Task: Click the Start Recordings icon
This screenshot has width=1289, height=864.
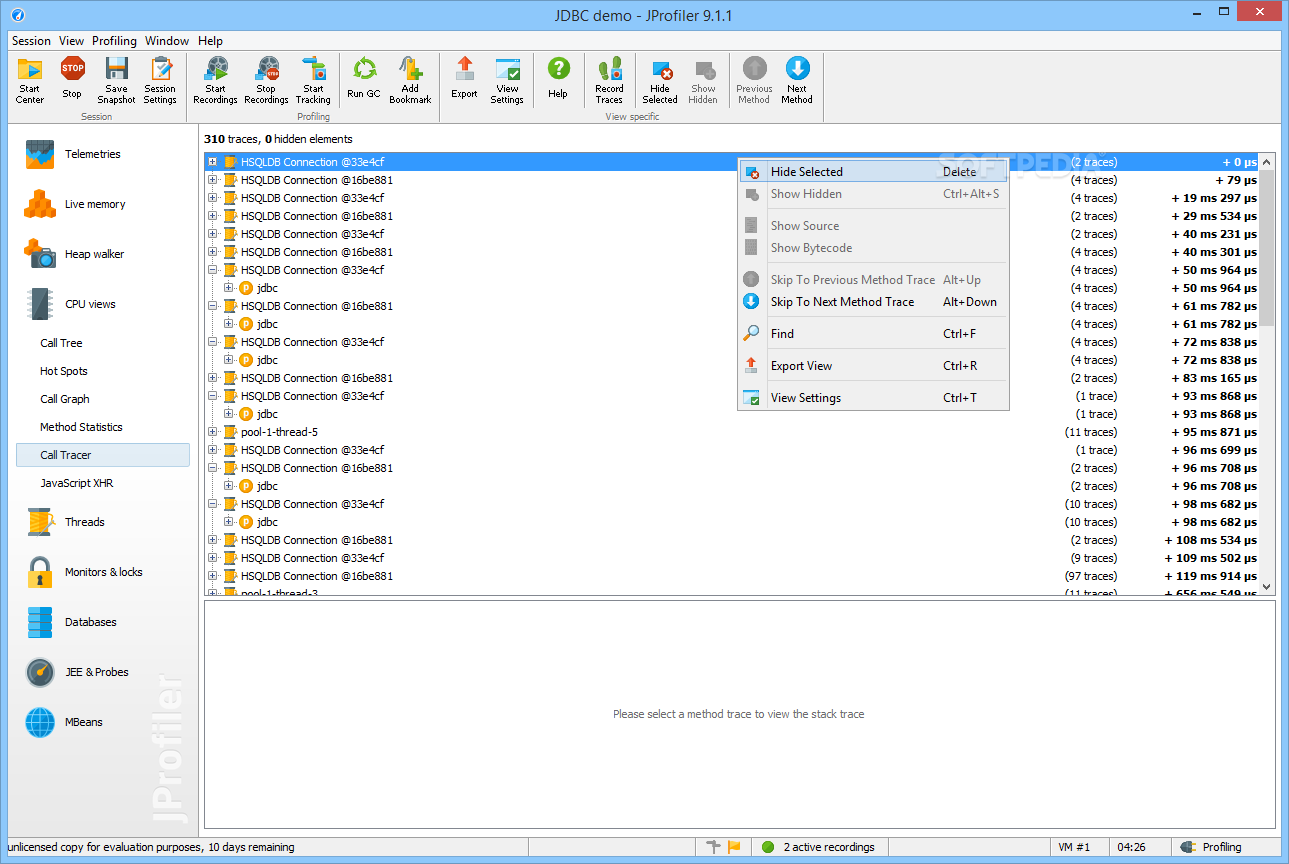Action: click(x=215, y=68)
